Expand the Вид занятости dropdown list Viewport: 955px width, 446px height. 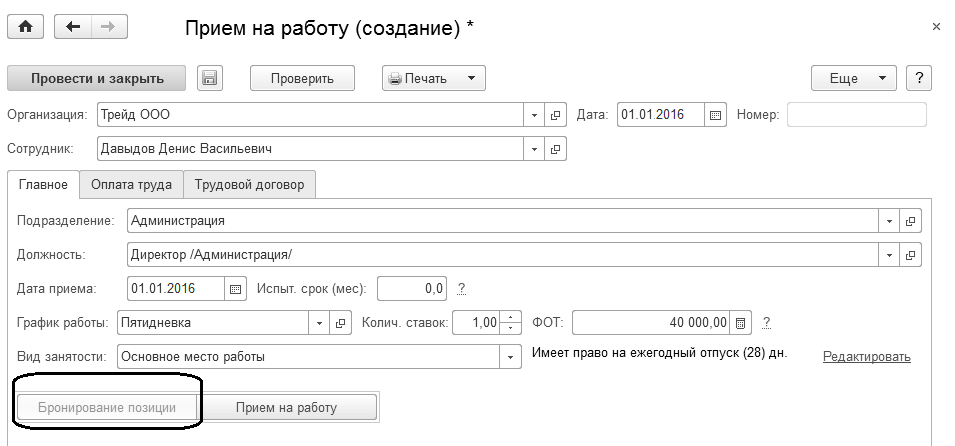coord(510,358)
